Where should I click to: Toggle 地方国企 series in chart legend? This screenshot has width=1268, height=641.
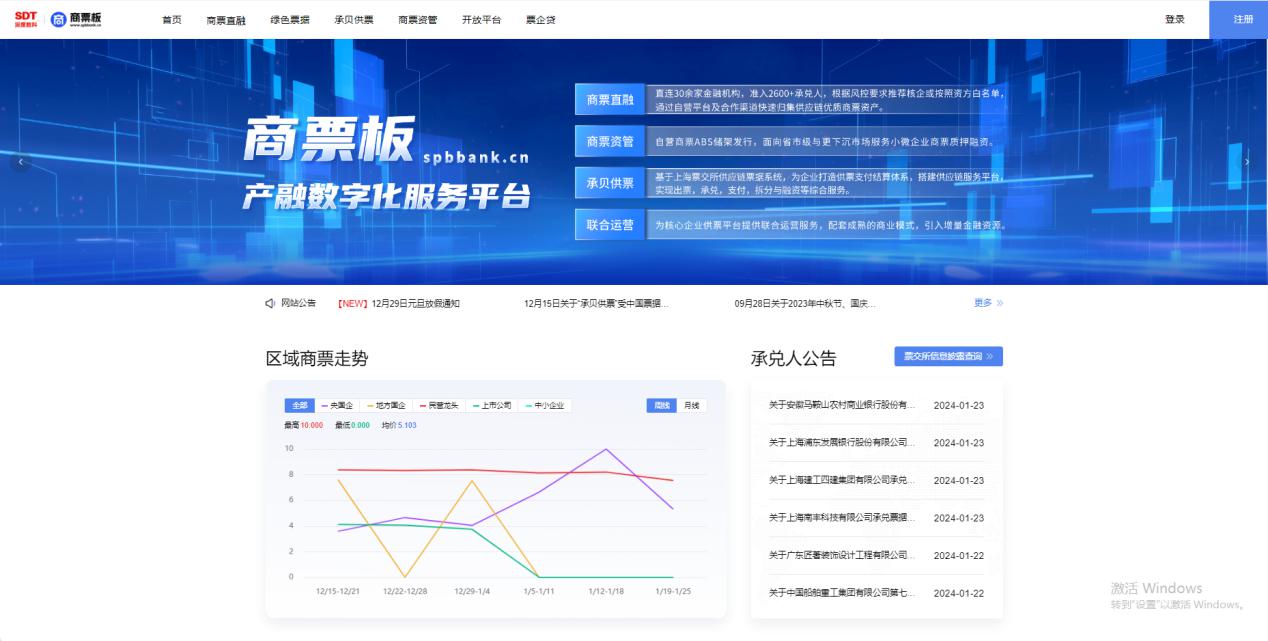[x=385, y=406]
